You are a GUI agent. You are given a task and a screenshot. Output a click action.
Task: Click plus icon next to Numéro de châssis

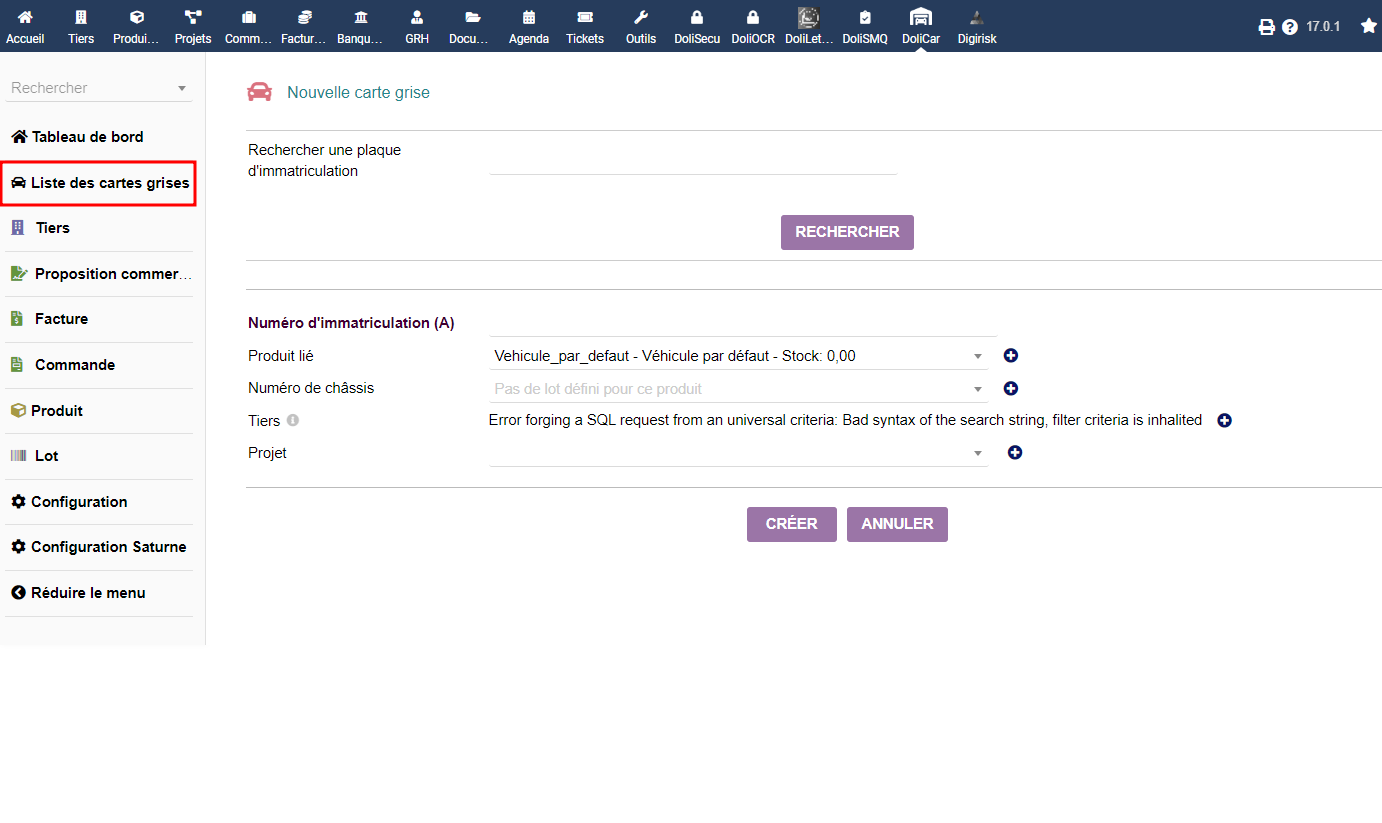[1010, 389]
